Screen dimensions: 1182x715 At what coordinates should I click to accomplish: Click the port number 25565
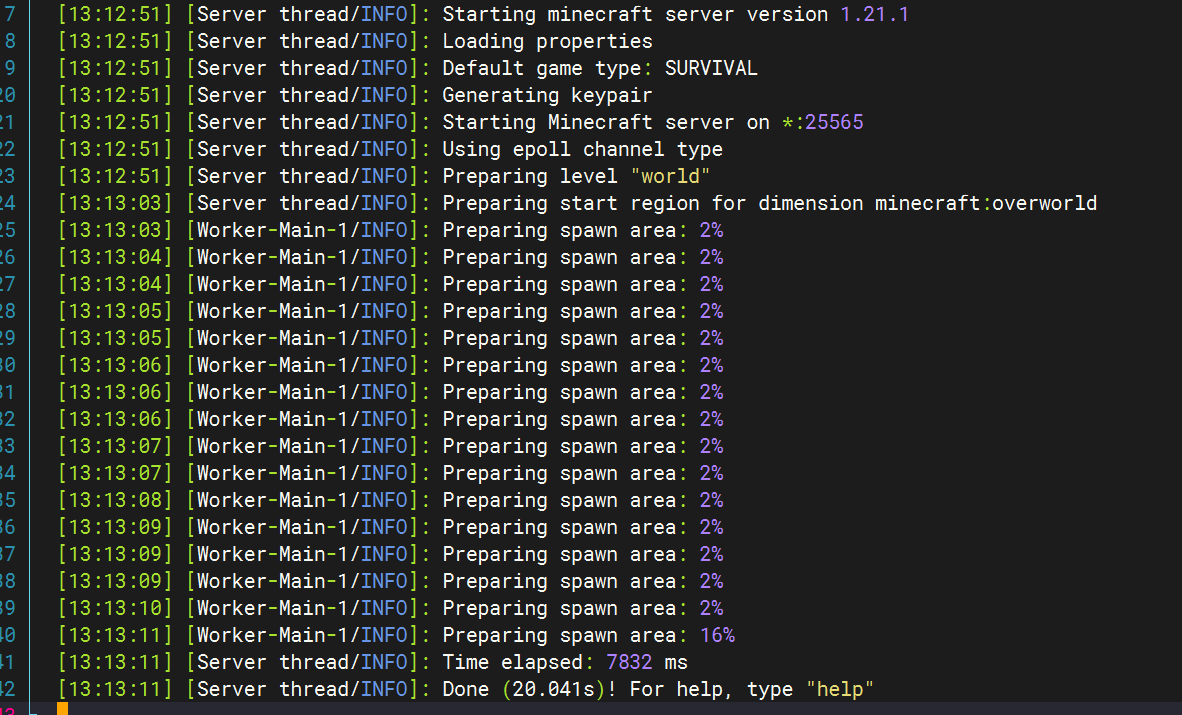[x=834, y=122]
